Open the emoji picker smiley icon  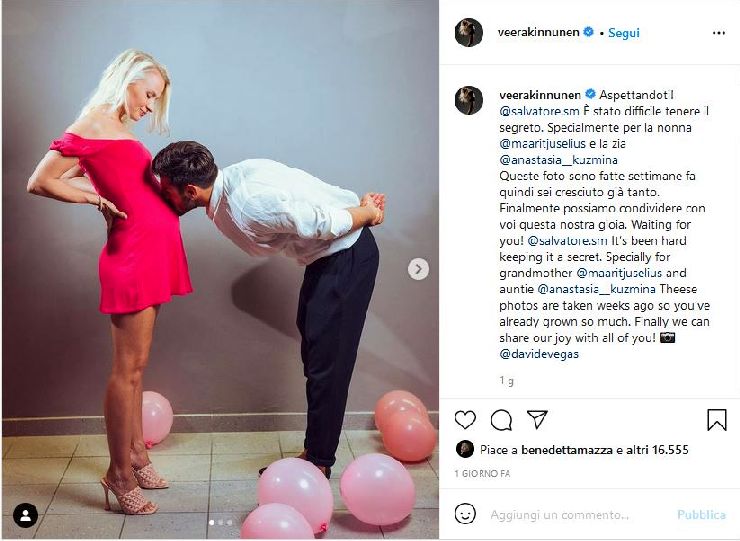pyautogui.click(x=465, y=514)
